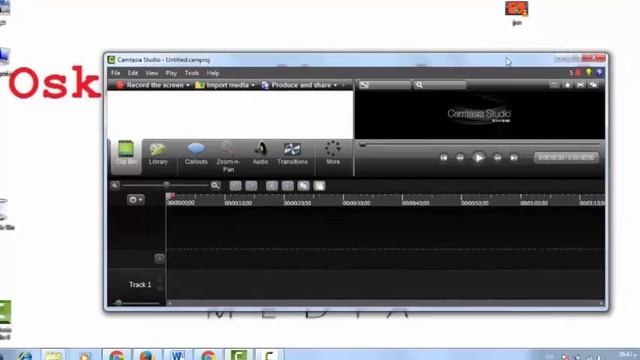The image size is (640, 360).
Task: Open the Audio tool
Action: click(x=260, y=153)
